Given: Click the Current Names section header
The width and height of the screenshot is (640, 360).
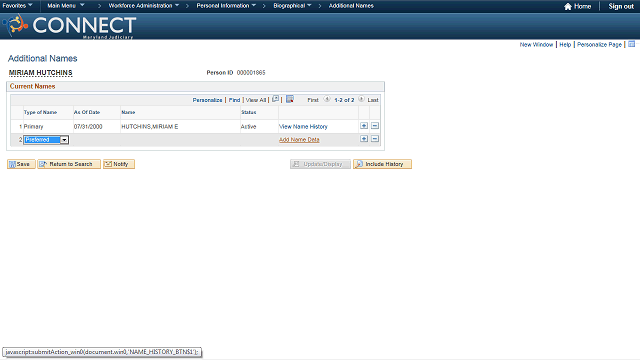Looking at the screenshot, I should [x=32, y=87].
